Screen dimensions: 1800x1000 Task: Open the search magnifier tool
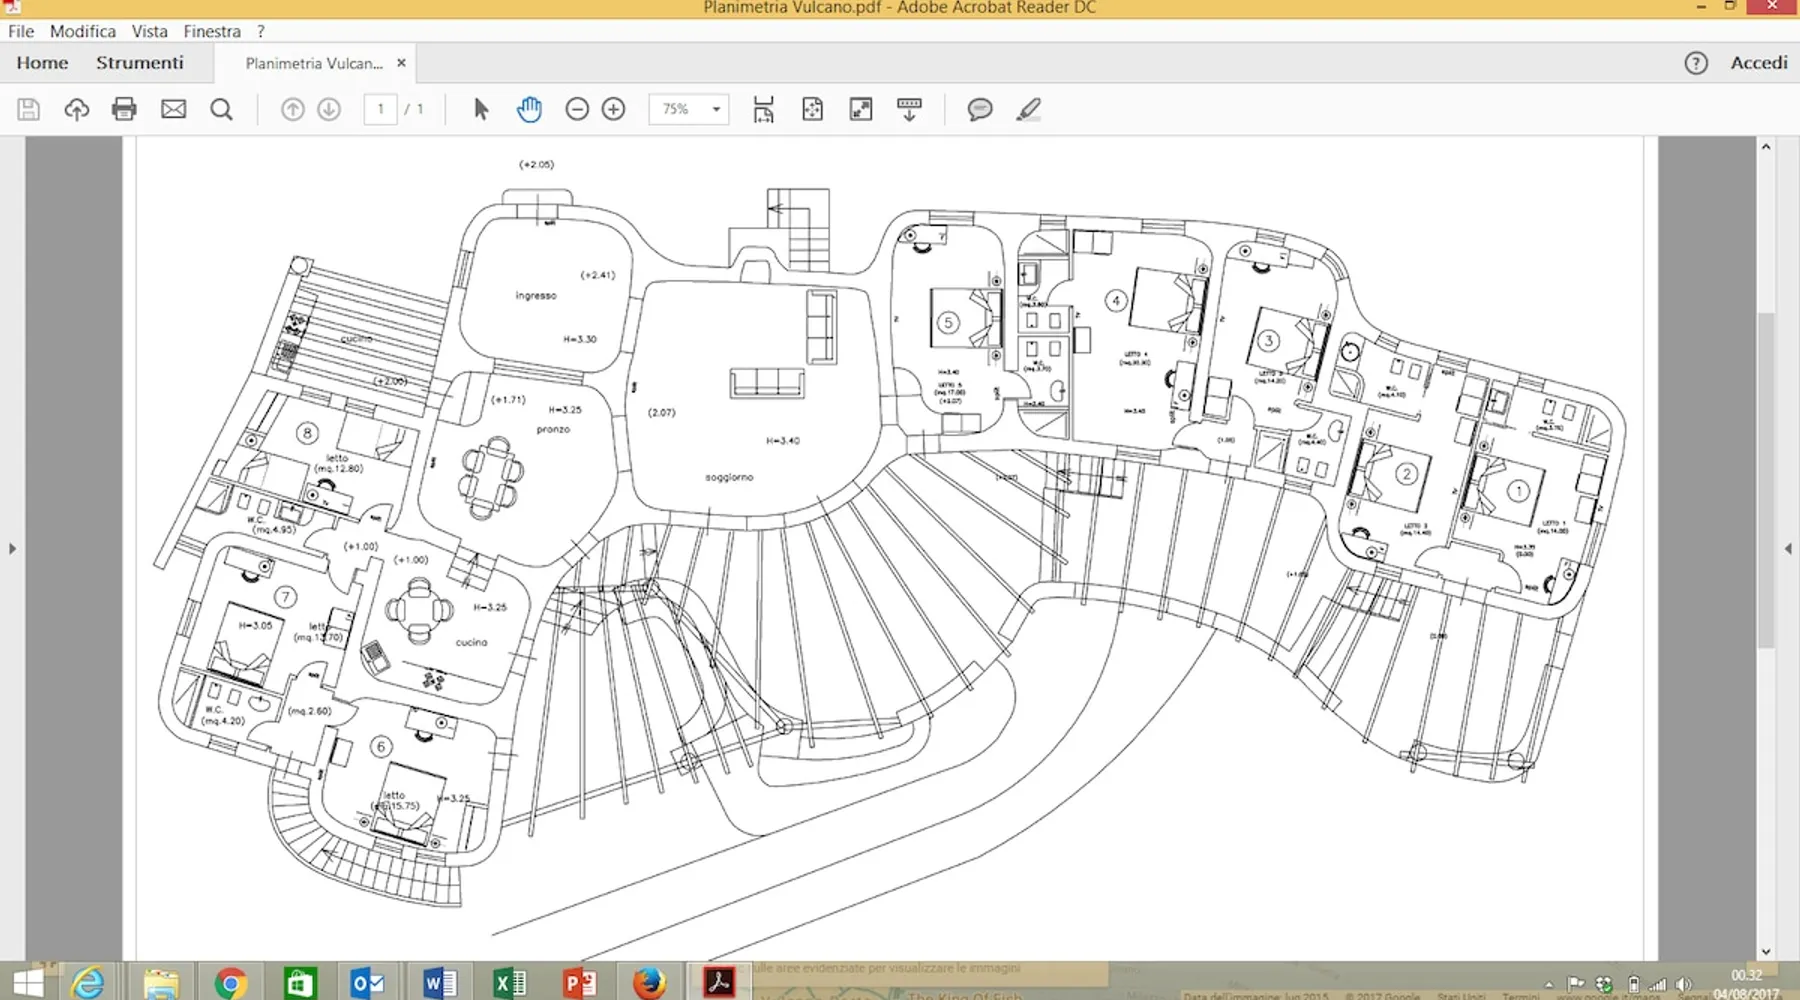(x=221, y=109)
